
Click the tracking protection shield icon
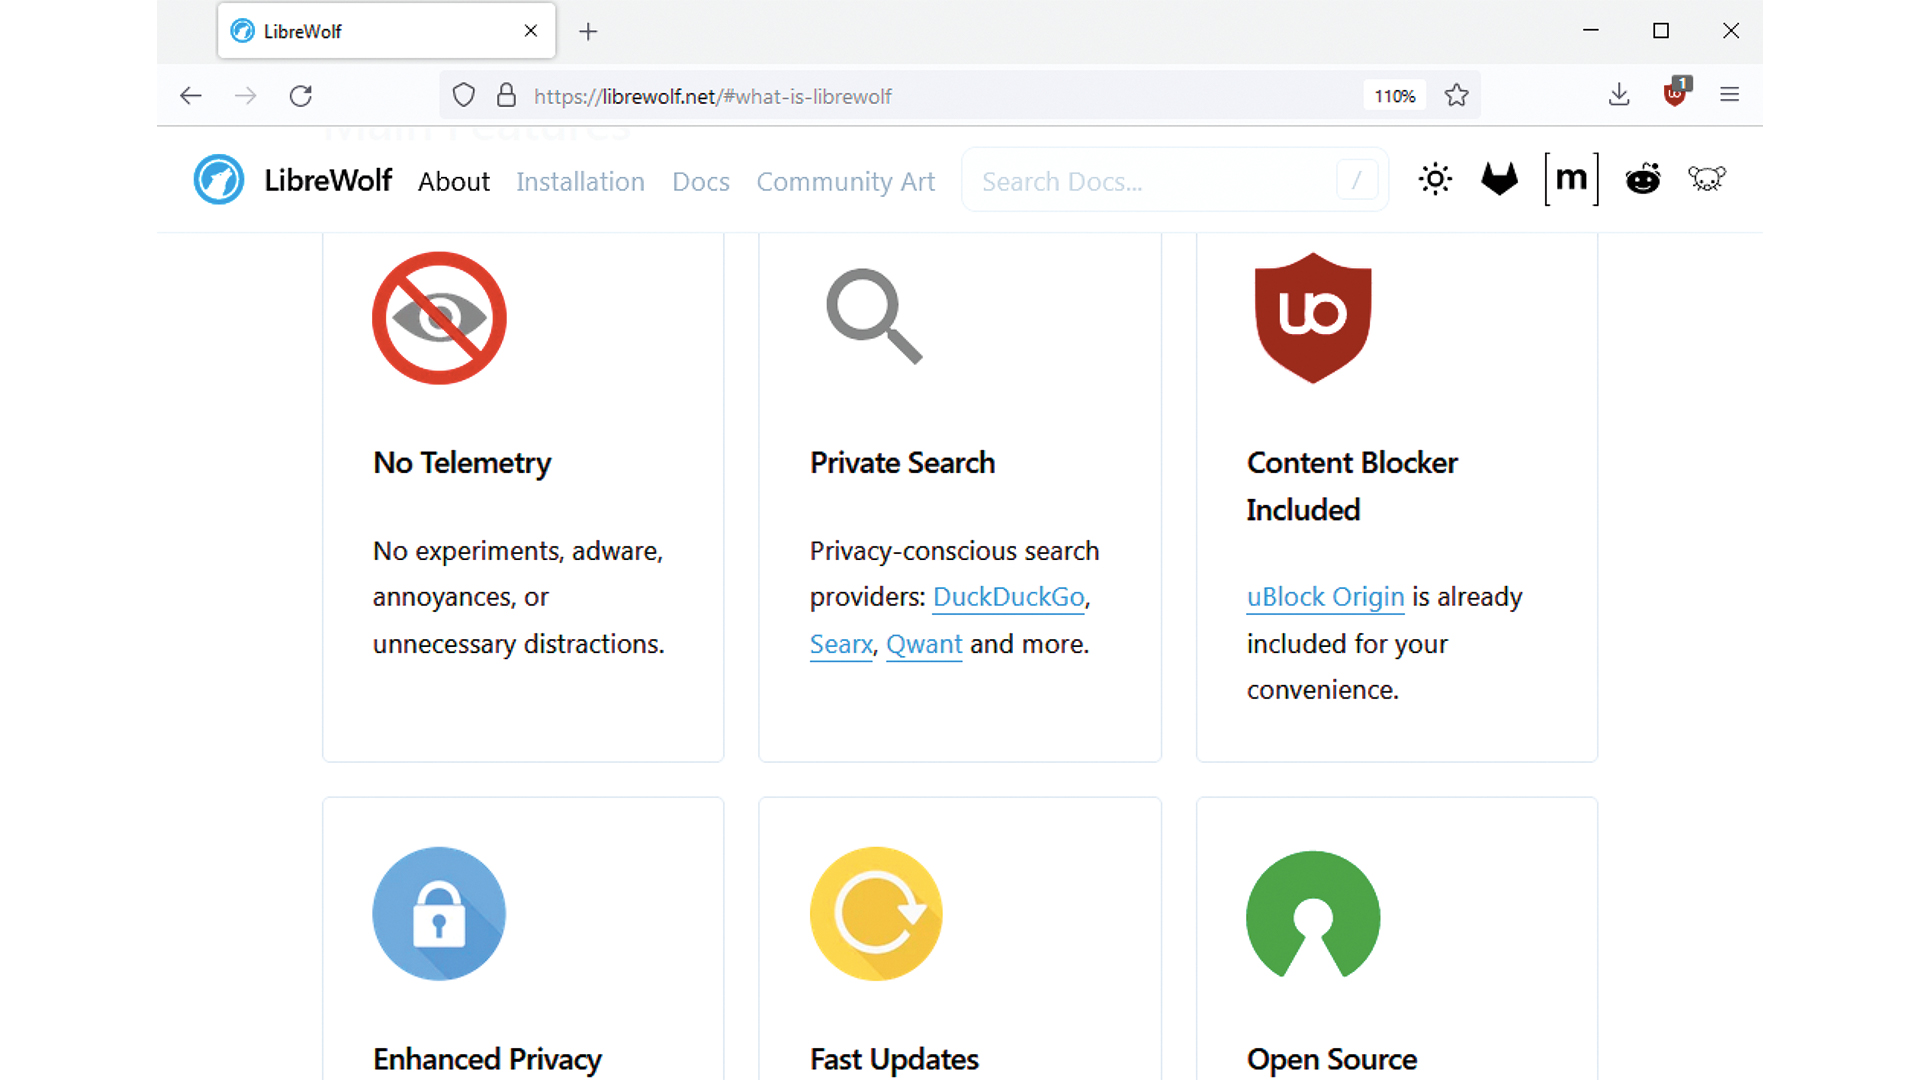click(x=463, y=95)
